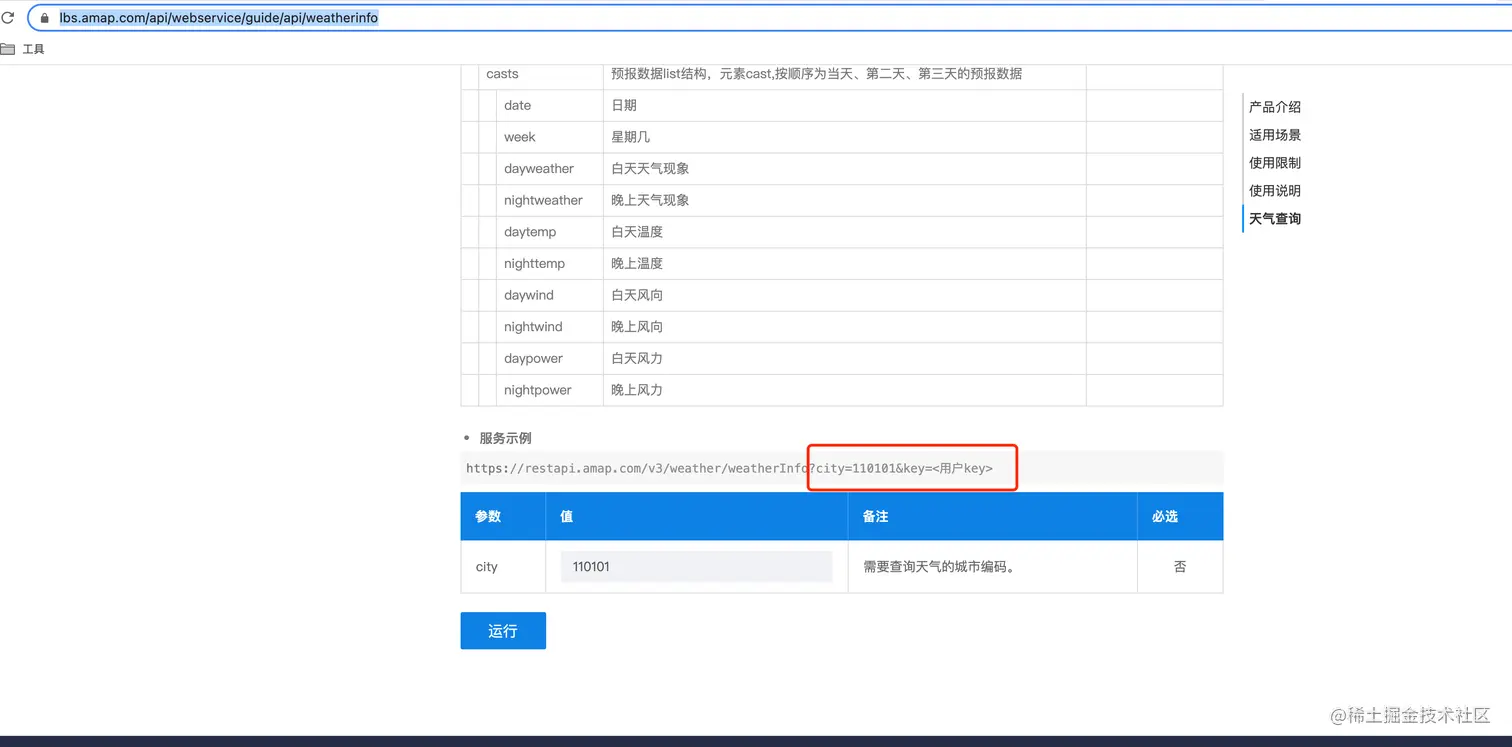The width and height of the screenshot is (1512, 747).
Task: Select the casts row name
Action: pos(502,74)
